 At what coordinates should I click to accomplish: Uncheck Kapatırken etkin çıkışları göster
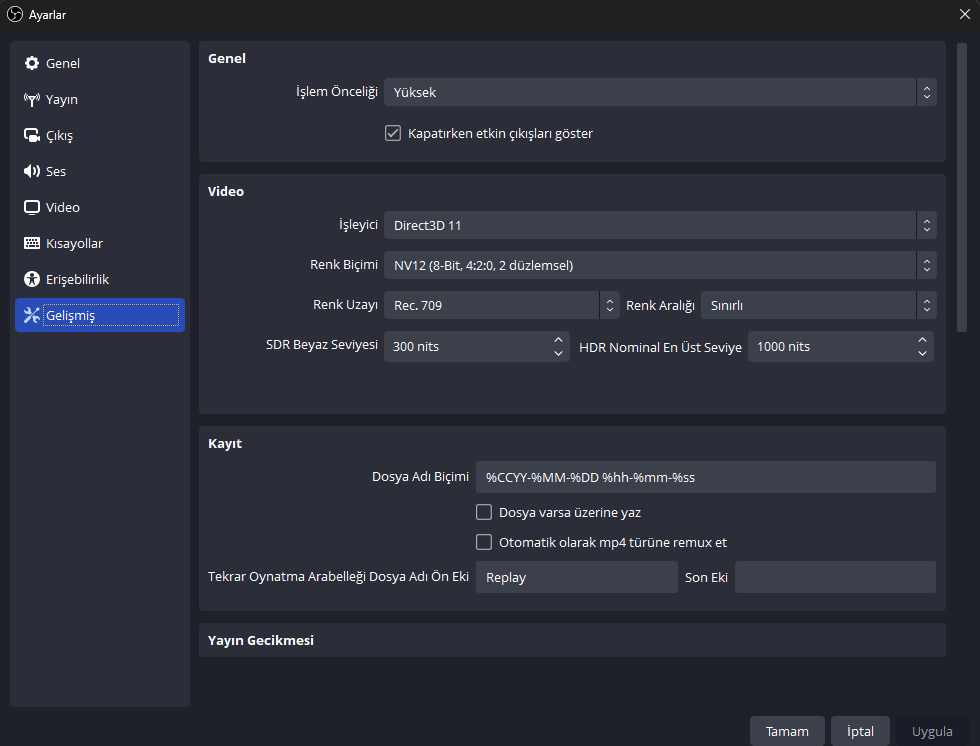pyautogui.click(x=392, y=133)
